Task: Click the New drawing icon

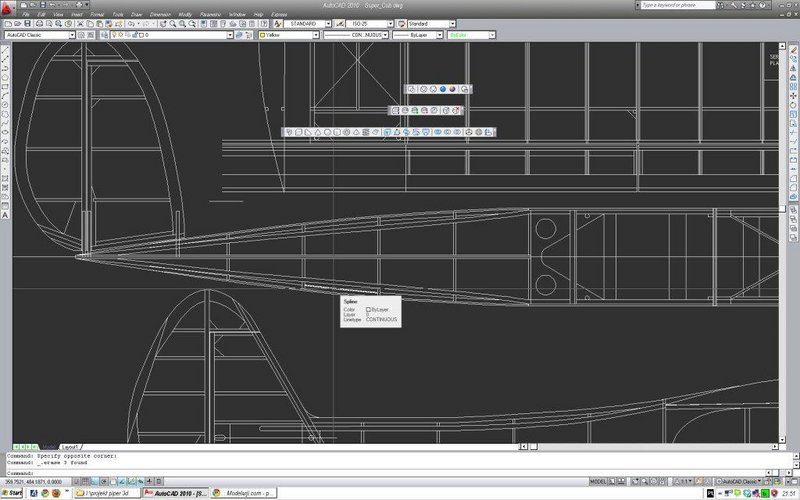Action: 8,24
